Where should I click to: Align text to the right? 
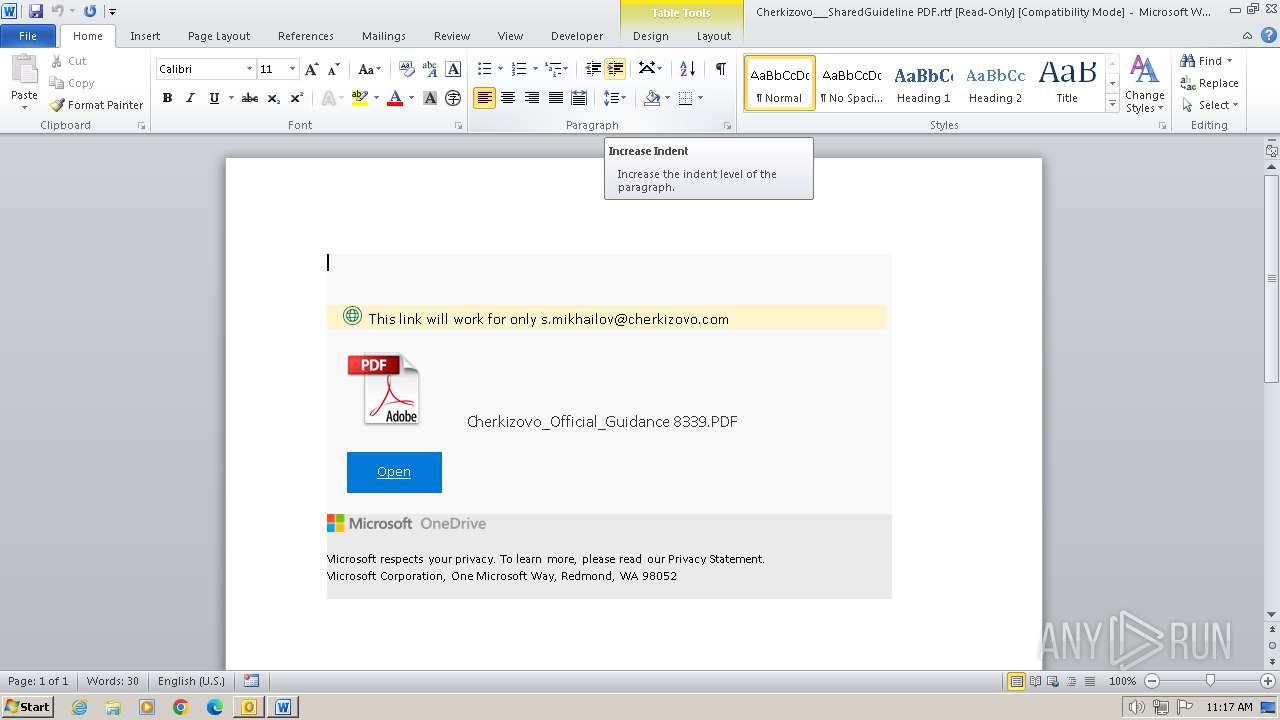coord(532,98)
